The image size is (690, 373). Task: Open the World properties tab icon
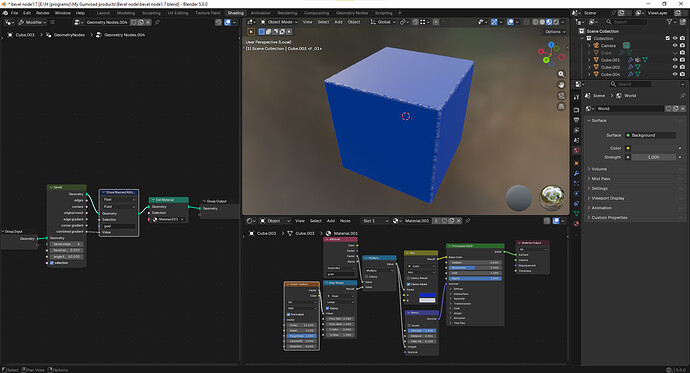(x=576, y=150)
